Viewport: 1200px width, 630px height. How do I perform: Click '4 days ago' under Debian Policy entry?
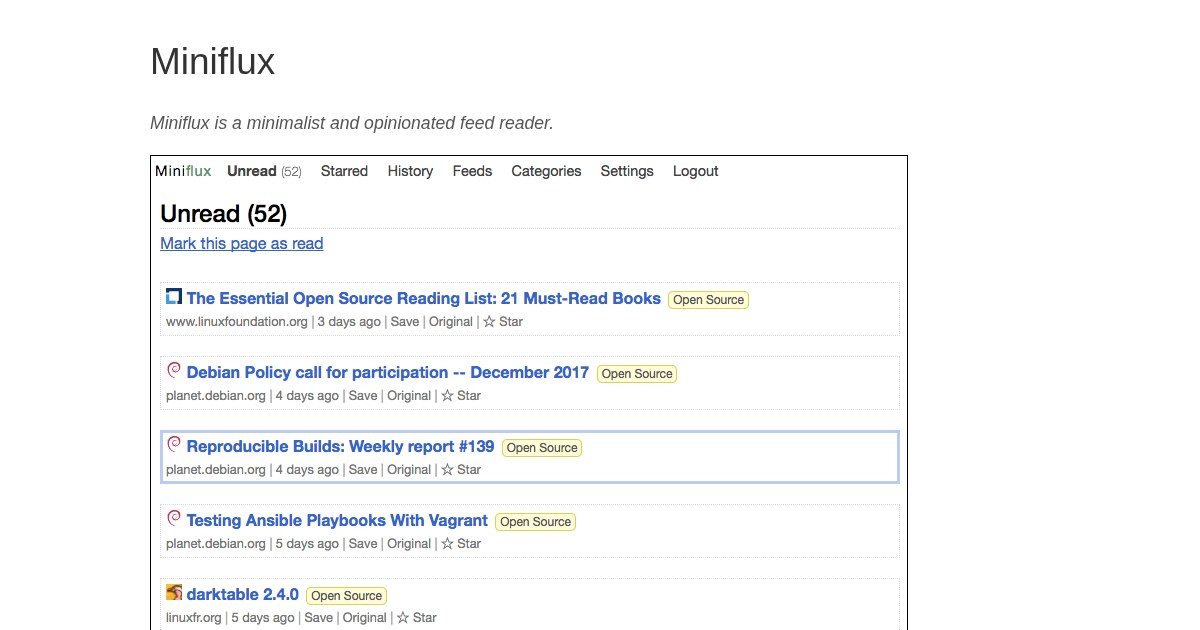click(307, 396)
